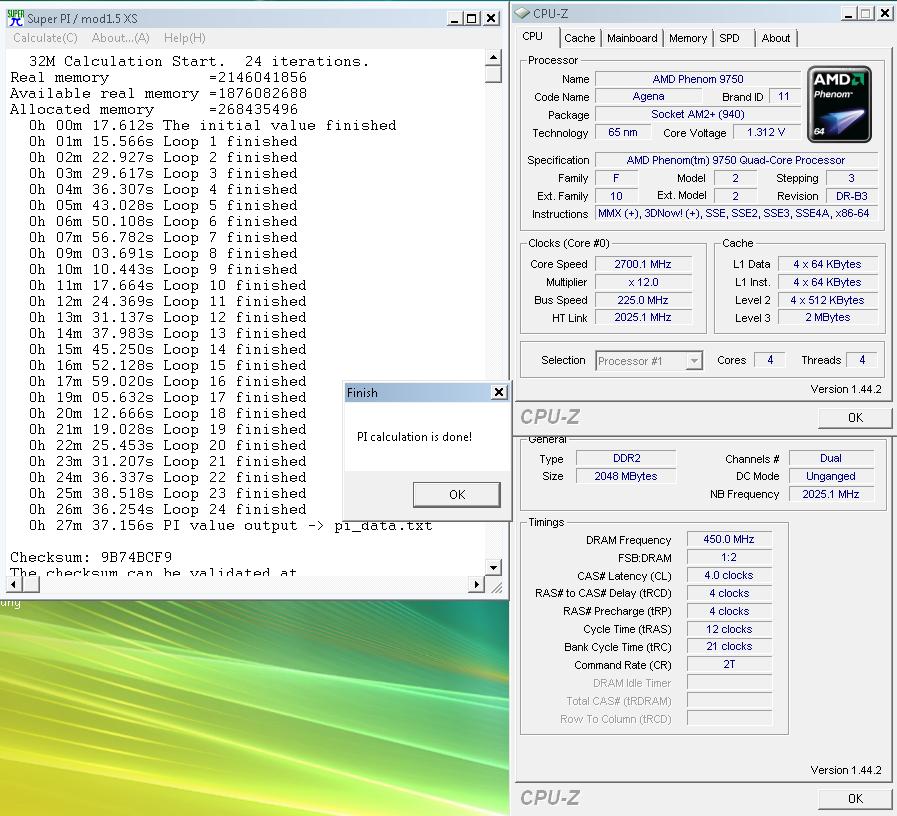Click the '2700.1 MHz' core speed value
Screen dimensions: 897x816
click(643, 264)
